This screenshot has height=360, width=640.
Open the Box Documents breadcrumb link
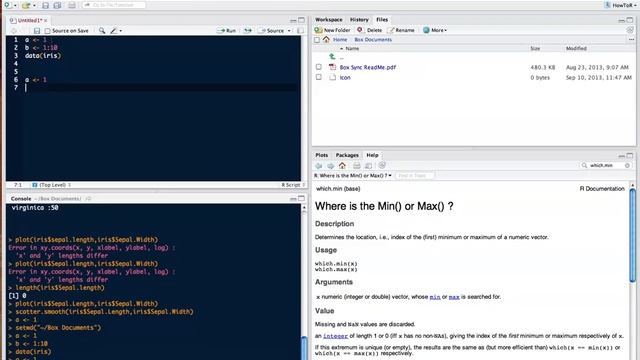coord(373,40)
